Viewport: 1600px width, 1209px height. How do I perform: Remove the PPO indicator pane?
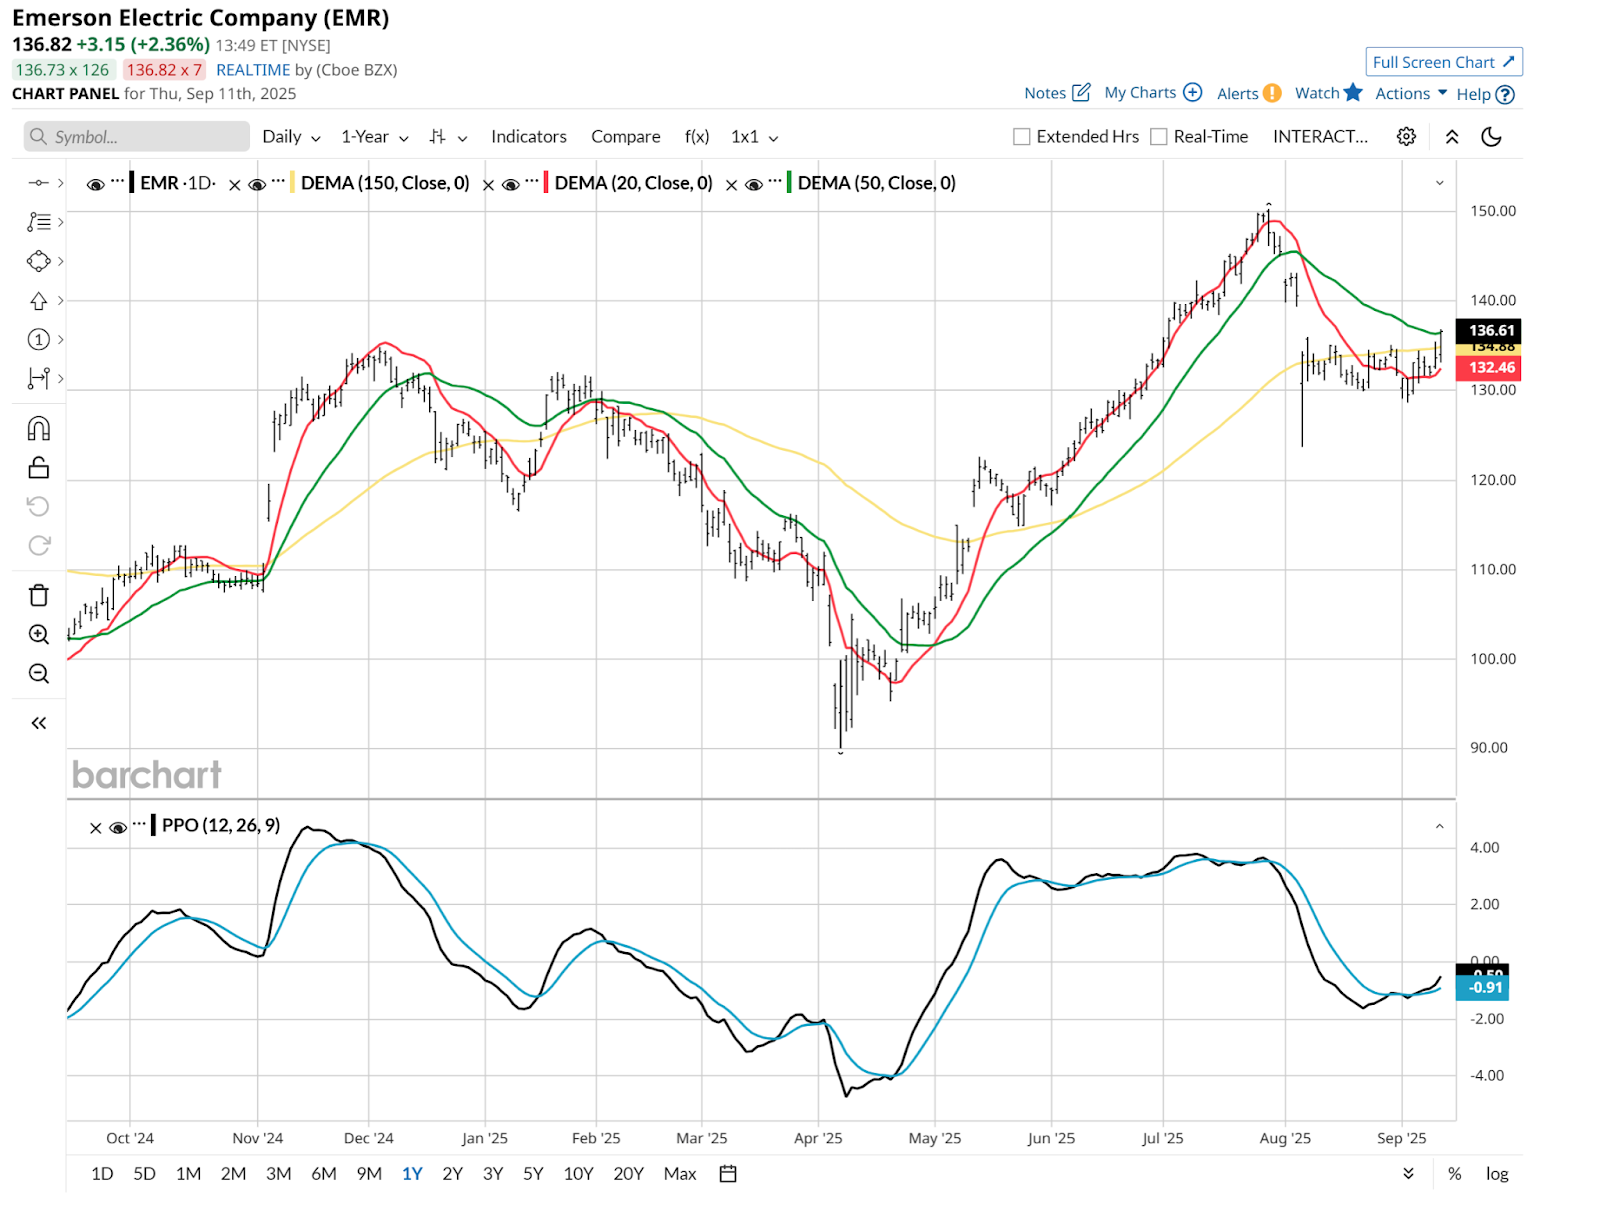[95, 828]
